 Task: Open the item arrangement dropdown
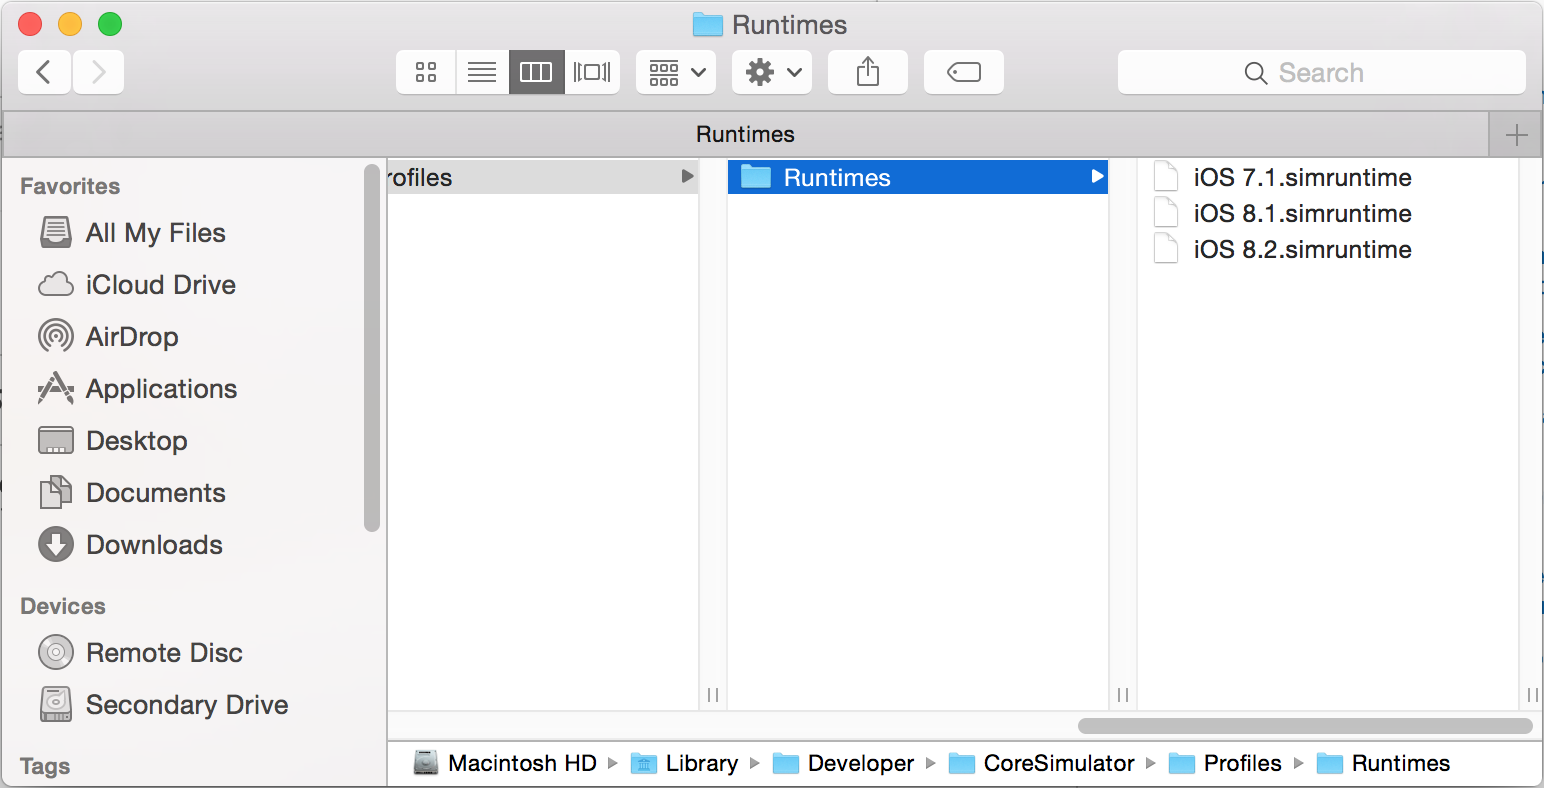point(676,72)
